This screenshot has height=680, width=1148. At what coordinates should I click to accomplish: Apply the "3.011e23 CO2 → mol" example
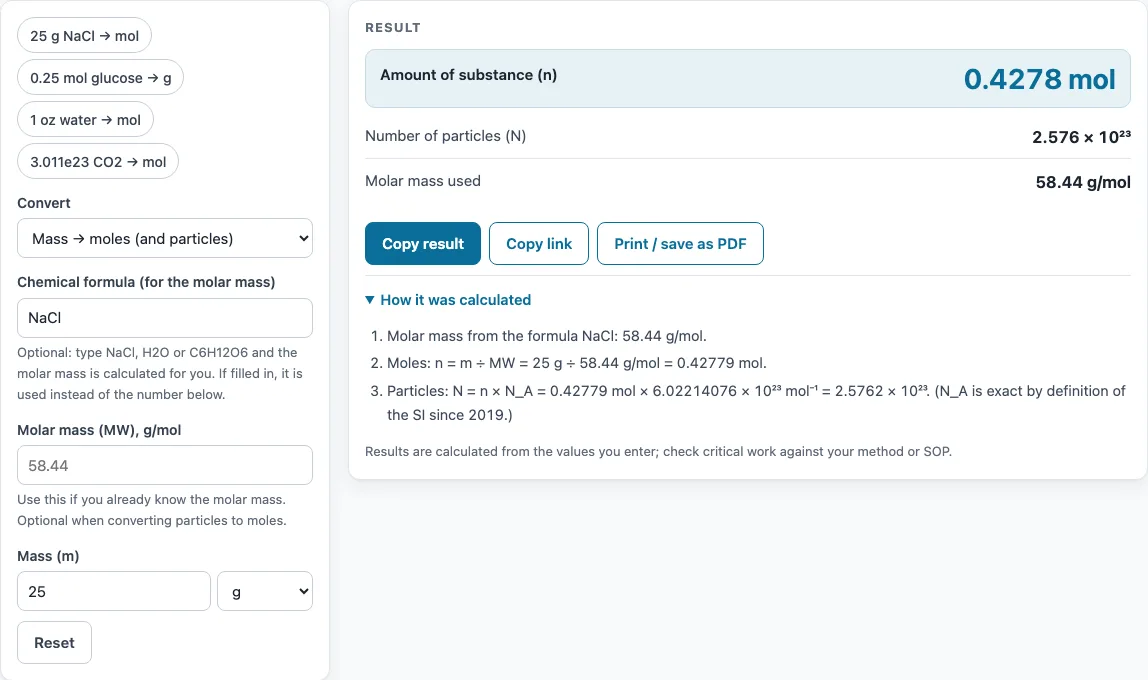[98, 162]
